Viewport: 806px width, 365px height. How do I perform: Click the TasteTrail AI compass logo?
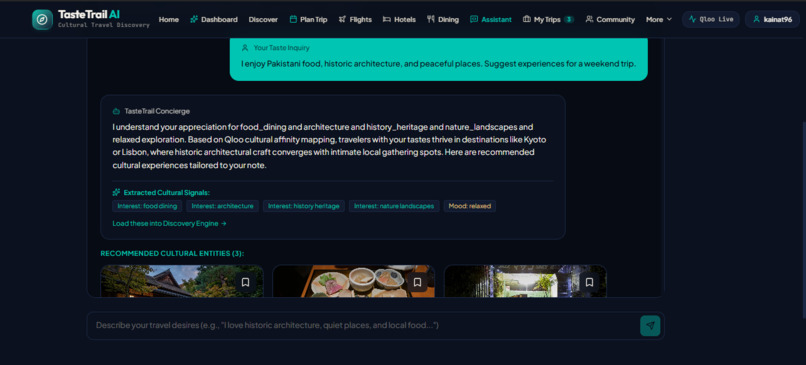(x=42, y=20)
